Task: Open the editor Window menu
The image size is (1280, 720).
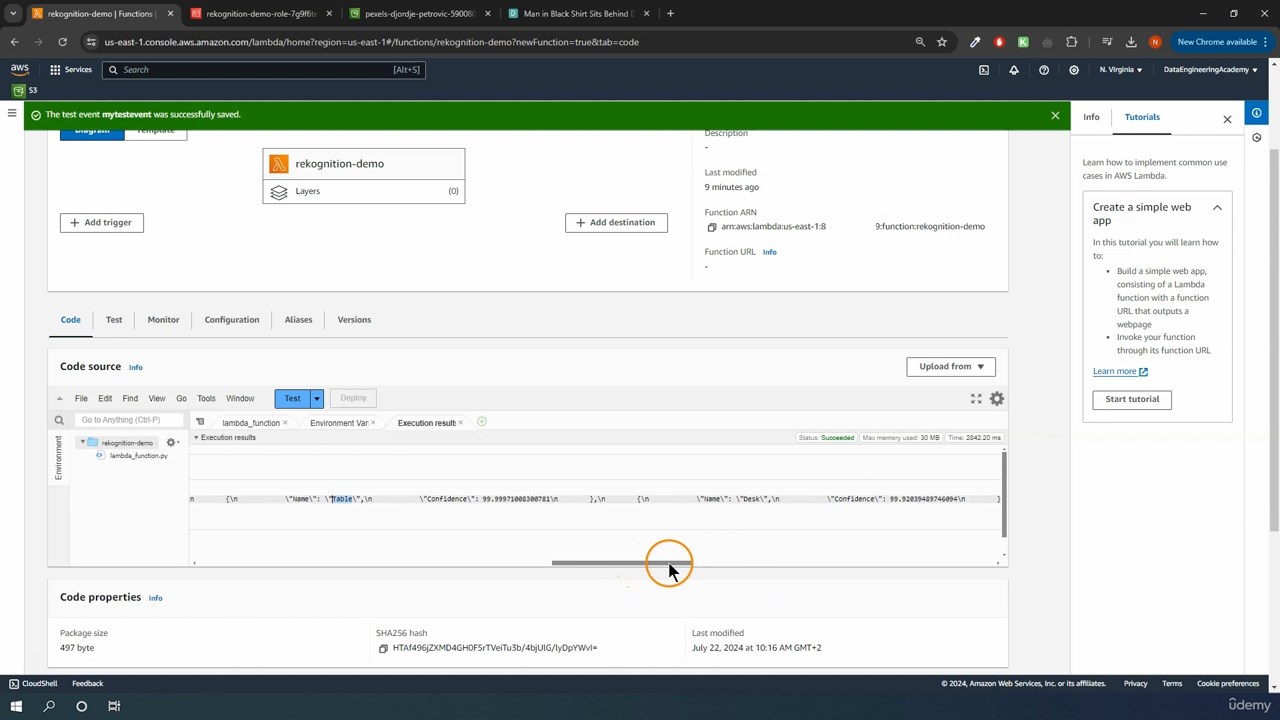Action: [x=240, y=399]
